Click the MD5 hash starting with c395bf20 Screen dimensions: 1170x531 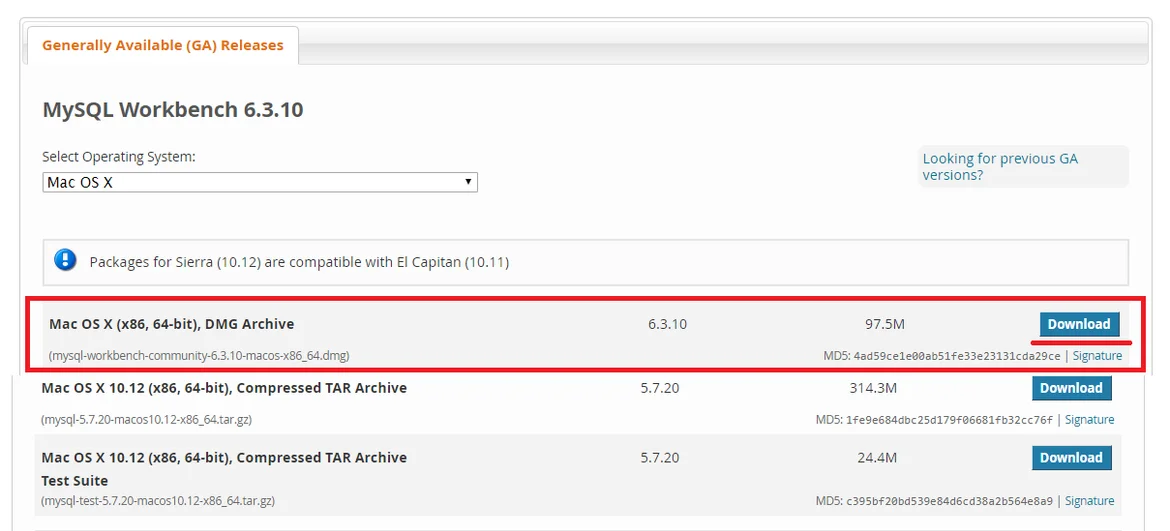coord(948,501)
